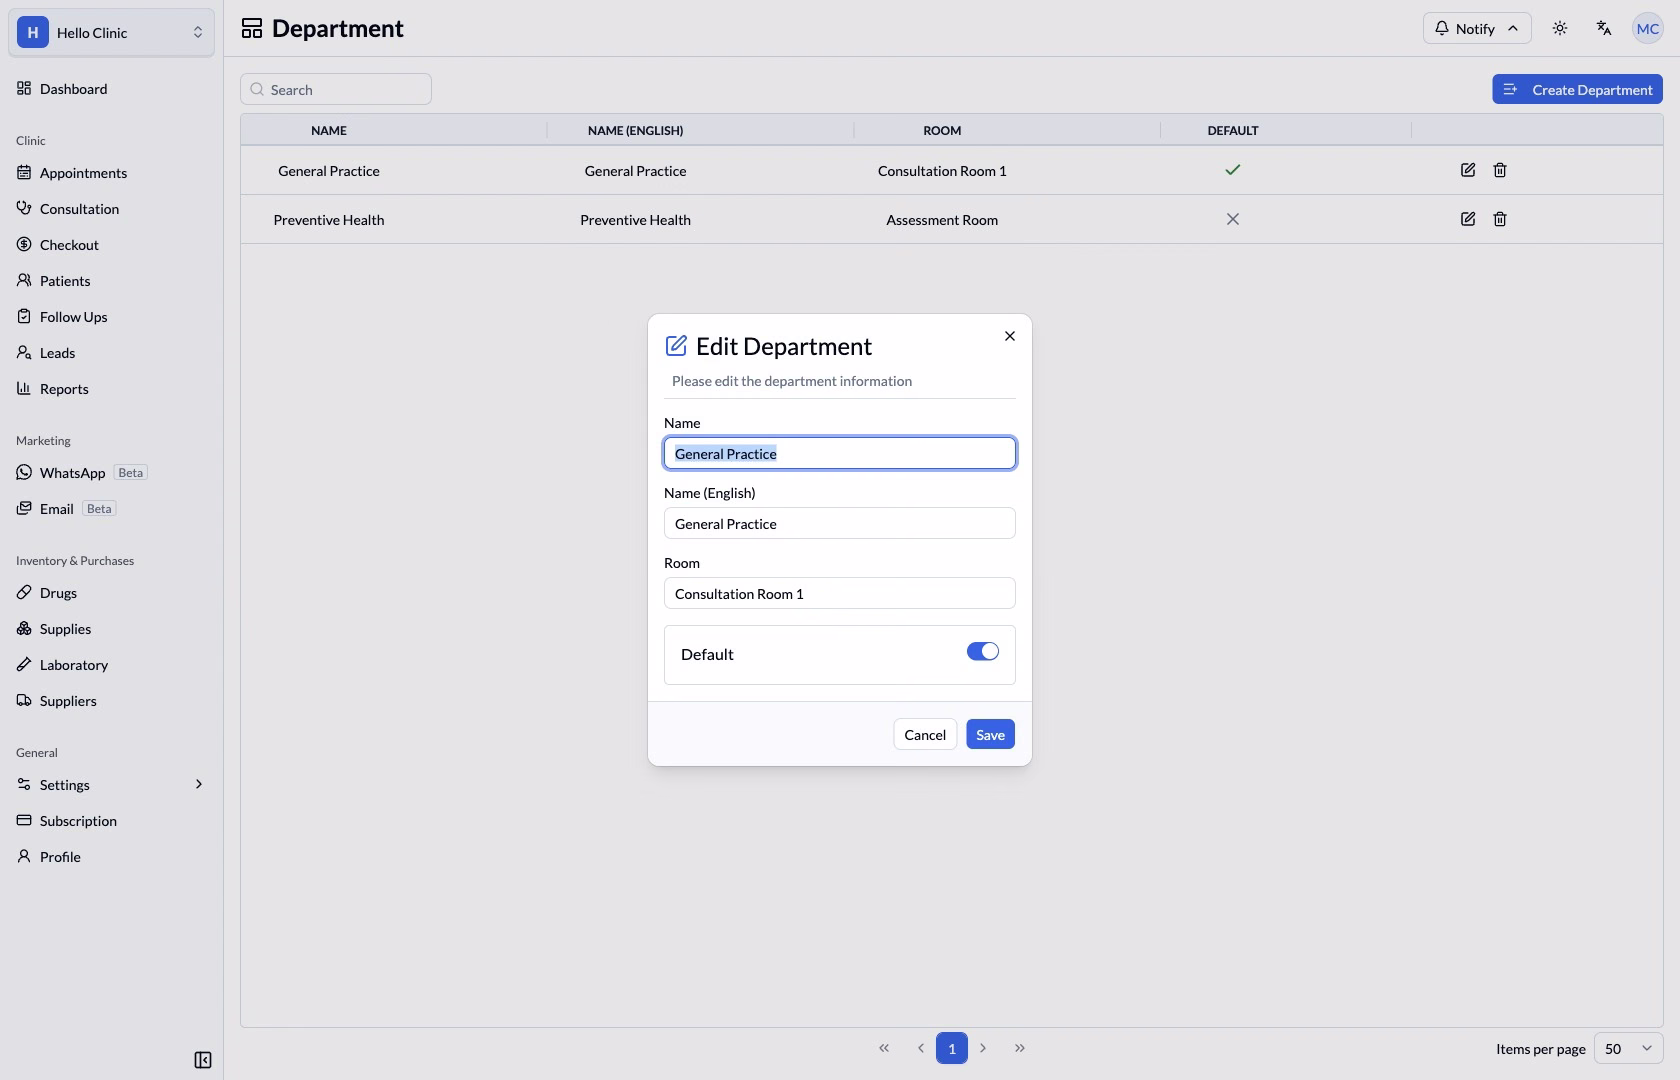Viewport: 1680px width, 1080px height.
Task: Go to the first page
Action: (884, 1048)
